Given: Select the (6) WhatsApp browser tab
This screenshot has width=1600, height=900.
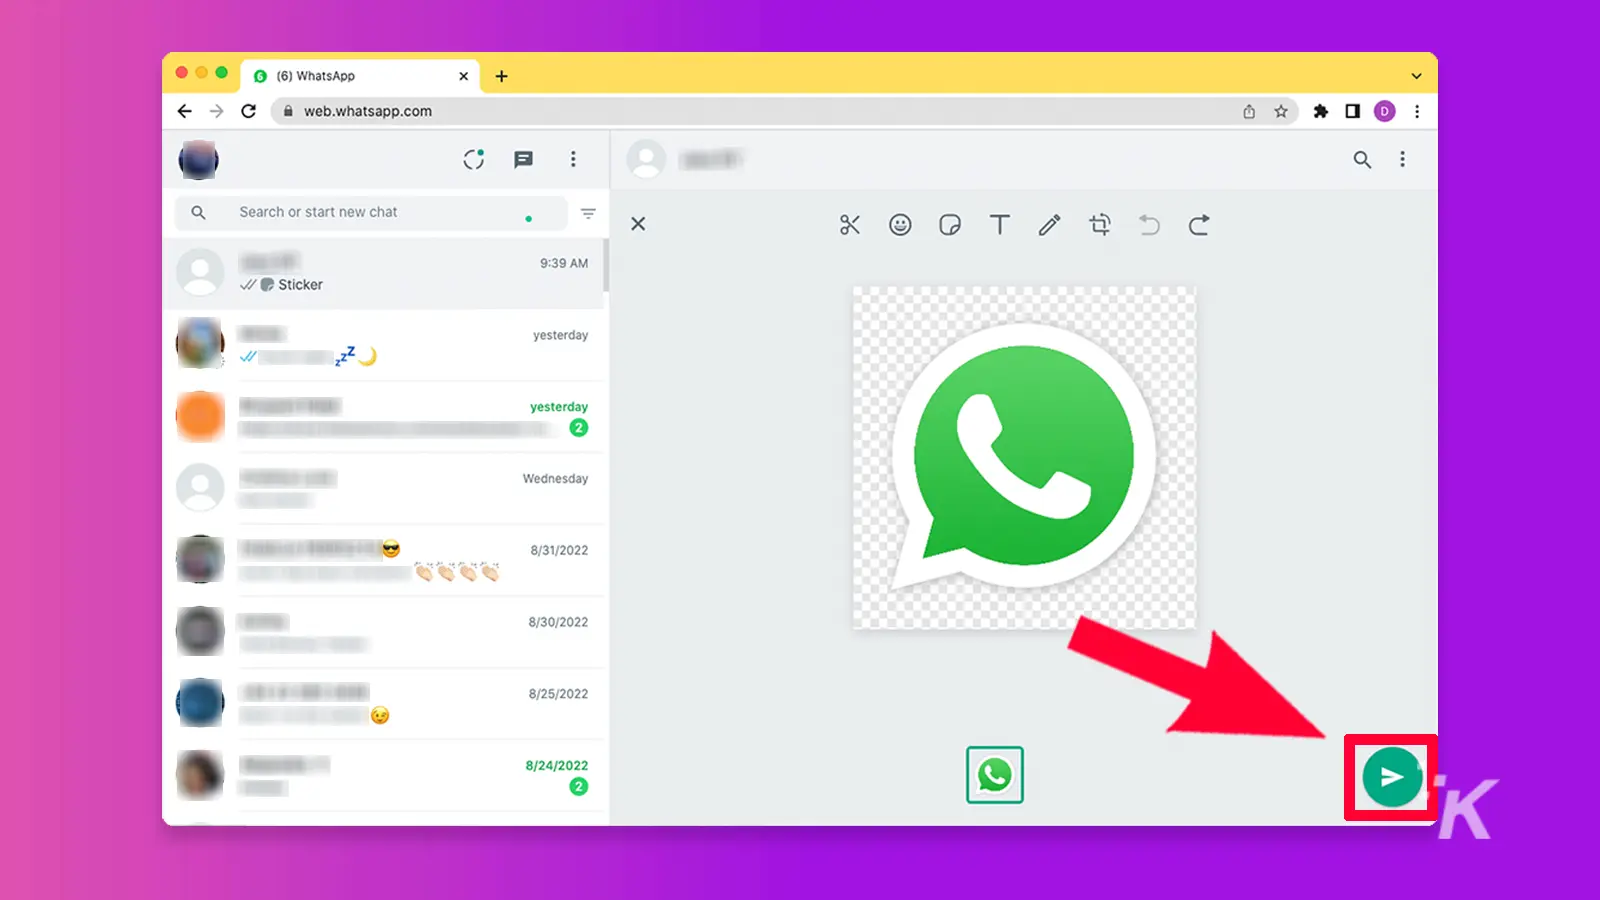Looking at the screenshot, I should coord(360,76).
